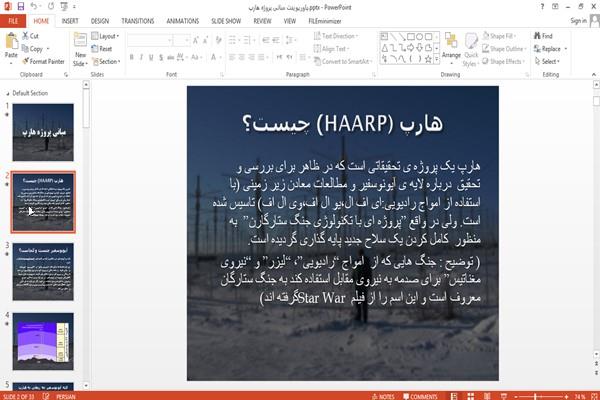Click Clear All Formatting icon
This screenshot has height=400, width=600.
(x=218, y=40)
